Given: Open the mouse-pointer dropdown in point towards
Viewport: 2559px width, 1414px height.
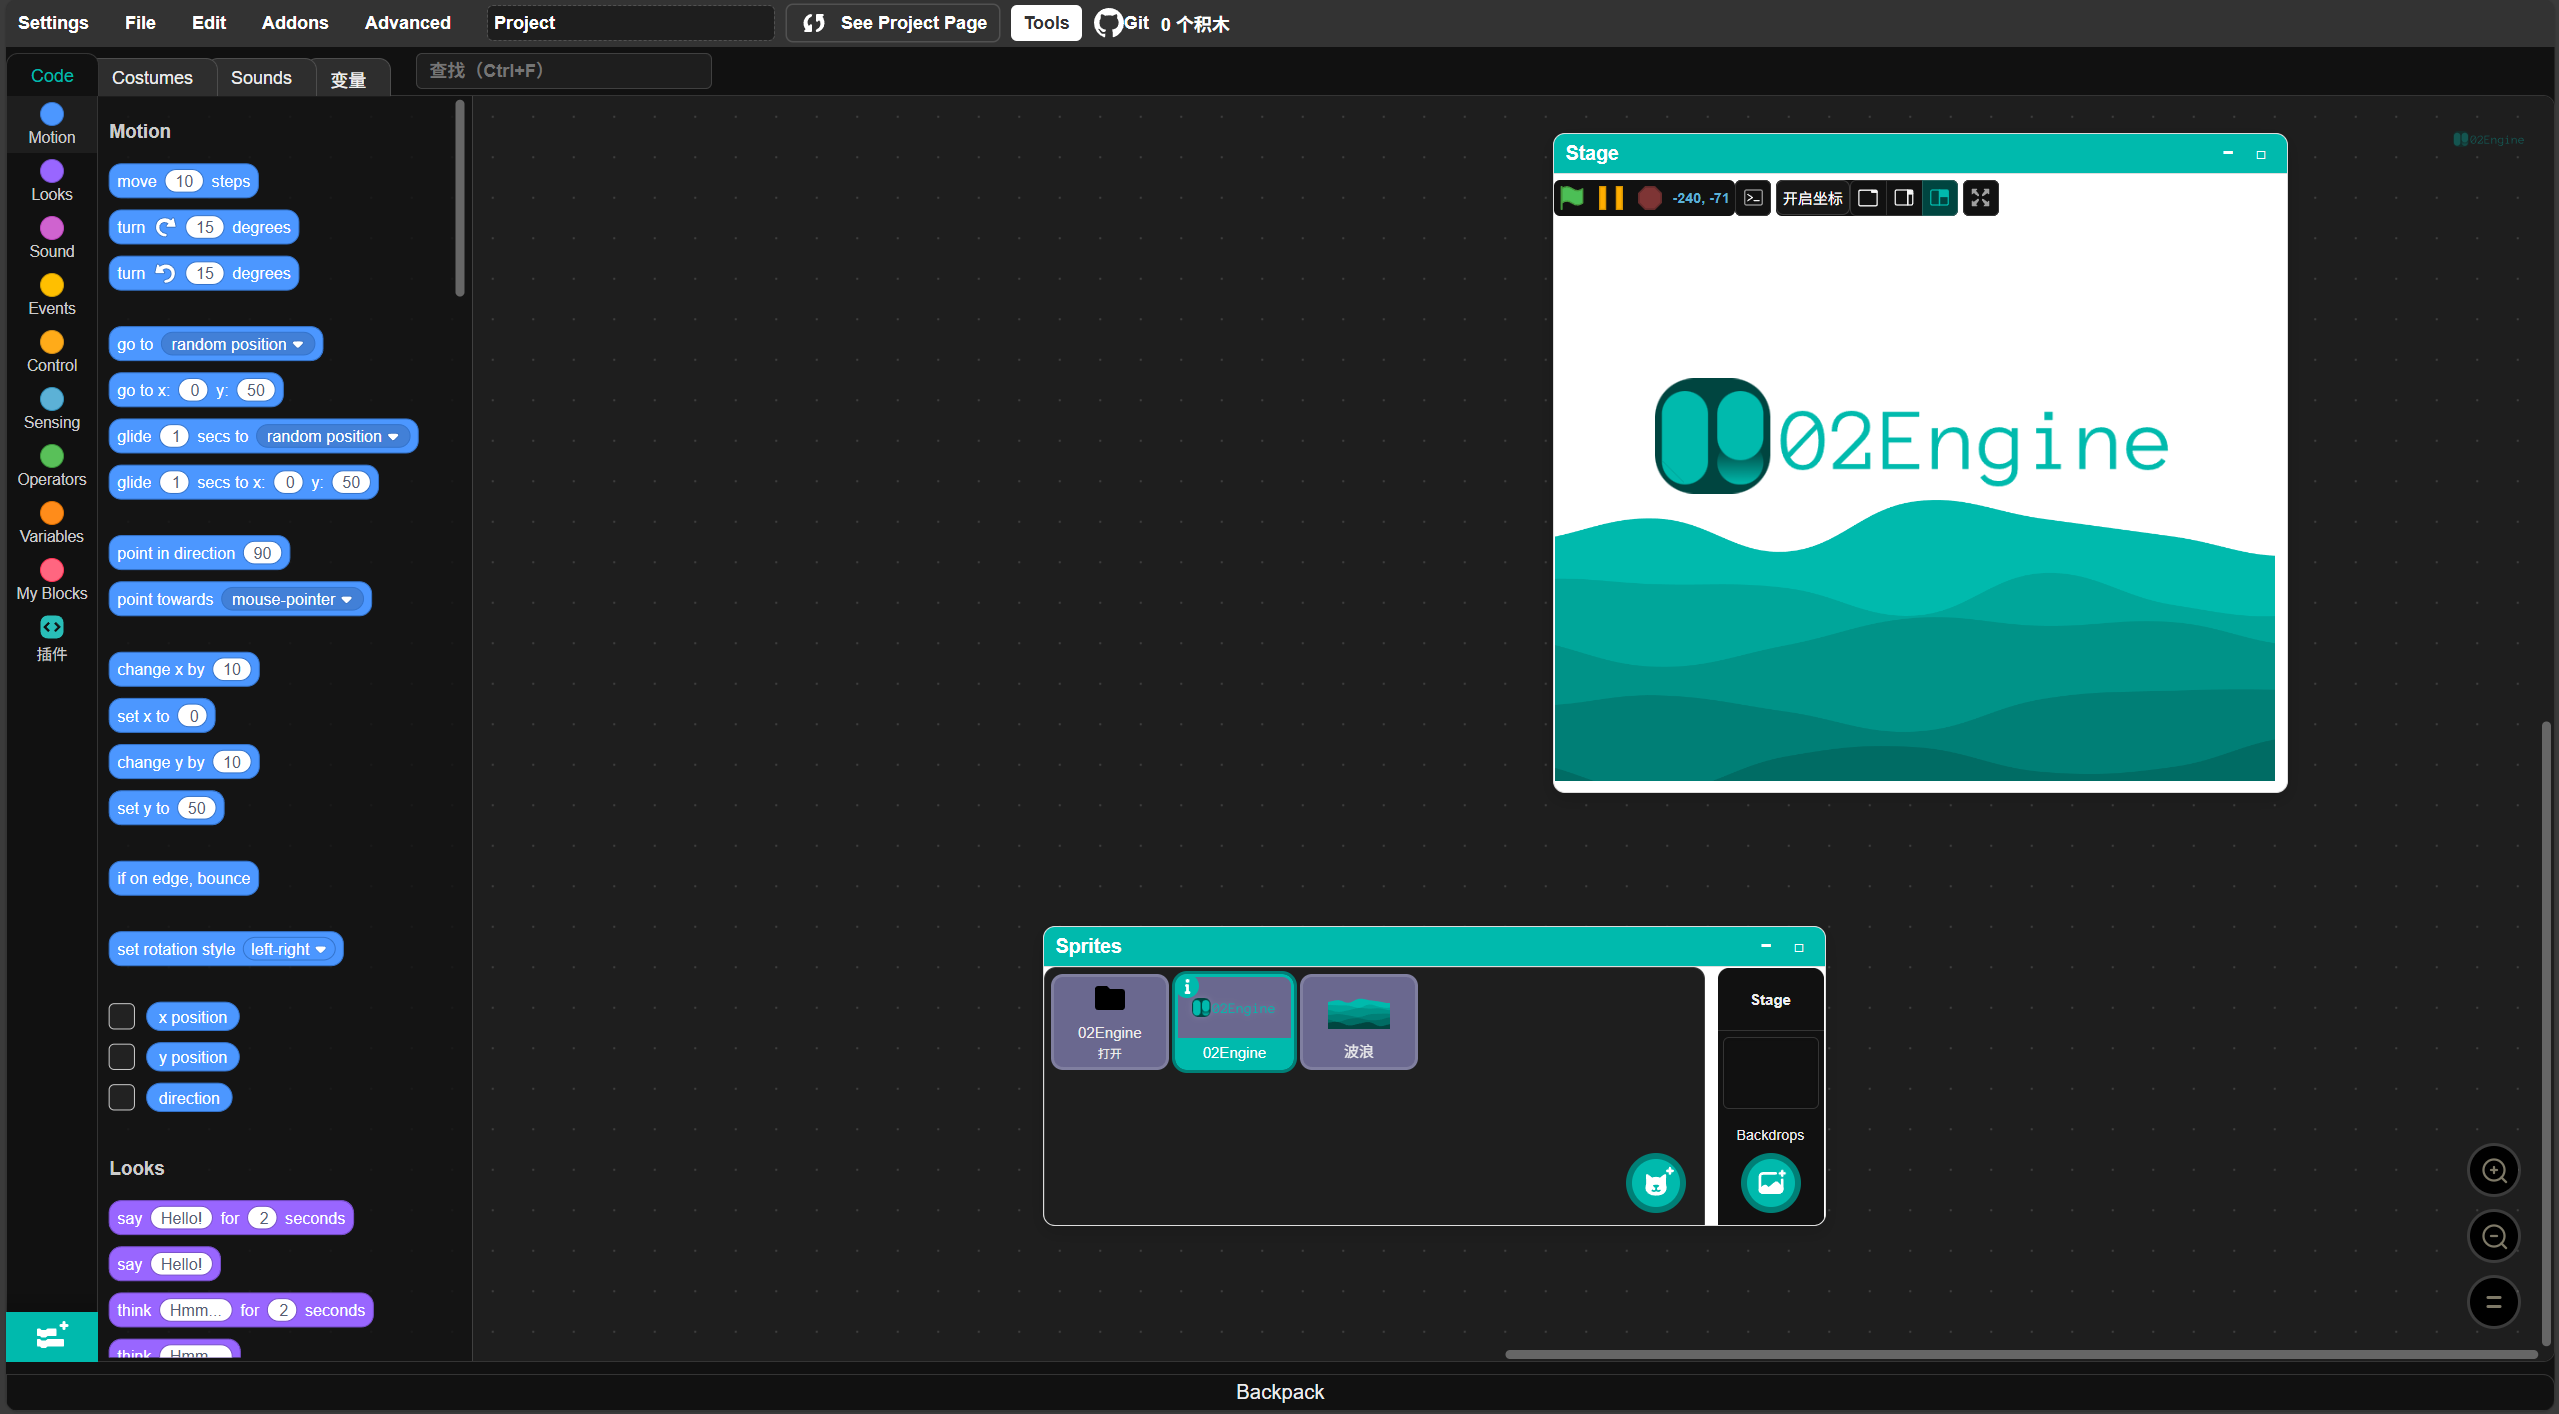Looking at the screenshot, I should tap(293, 599).
